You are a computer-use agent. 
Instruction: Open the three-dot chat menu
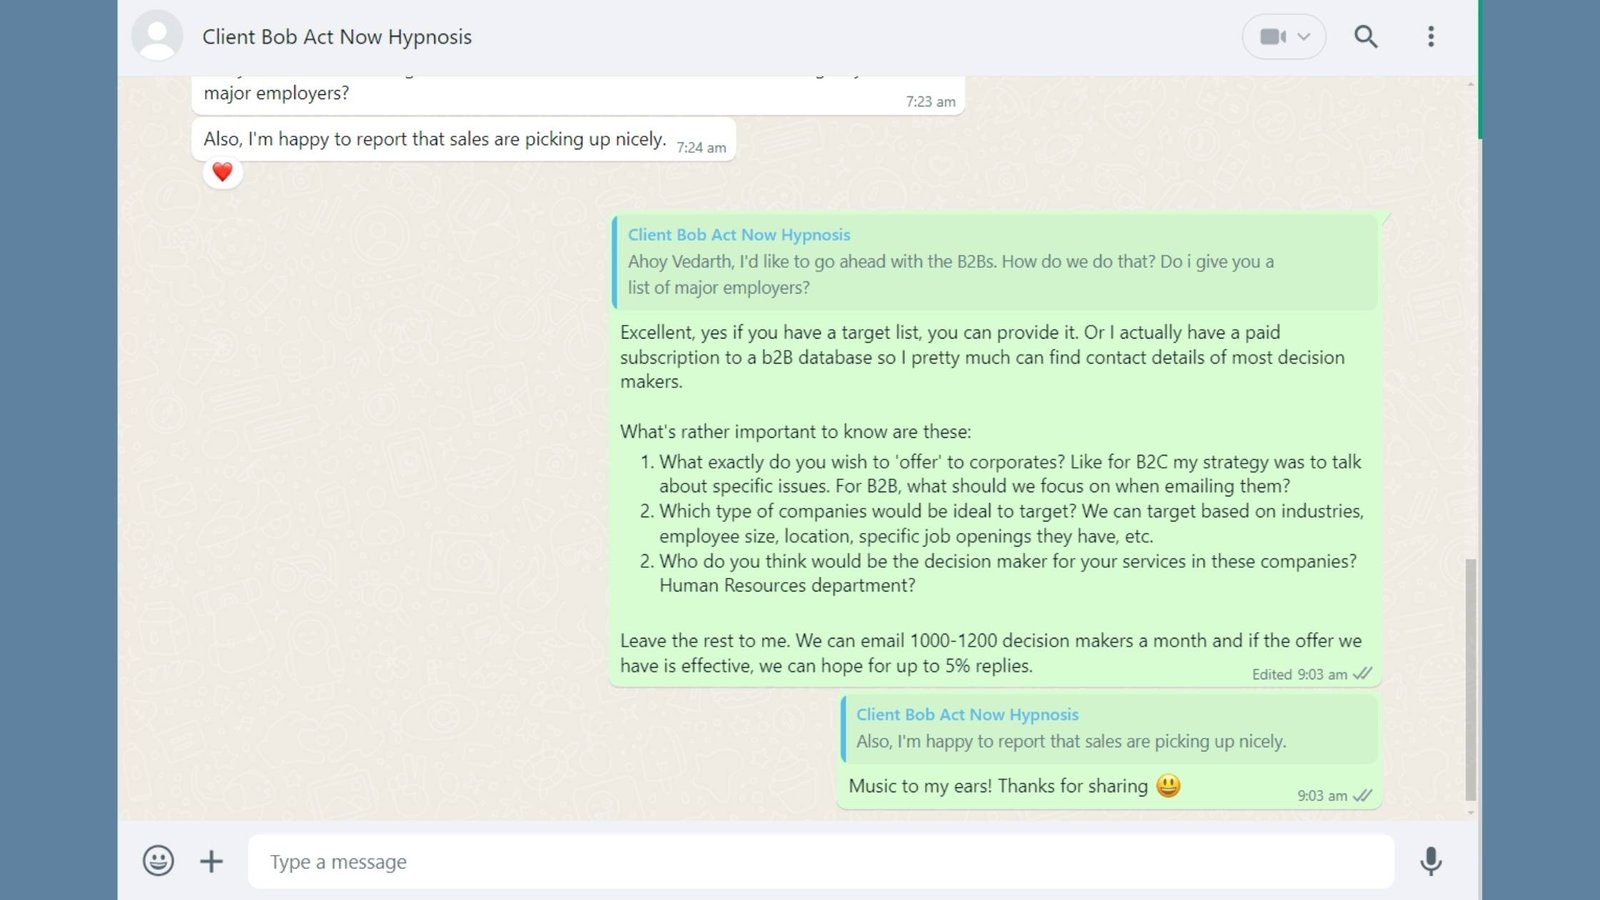[x=1431, y=37]
